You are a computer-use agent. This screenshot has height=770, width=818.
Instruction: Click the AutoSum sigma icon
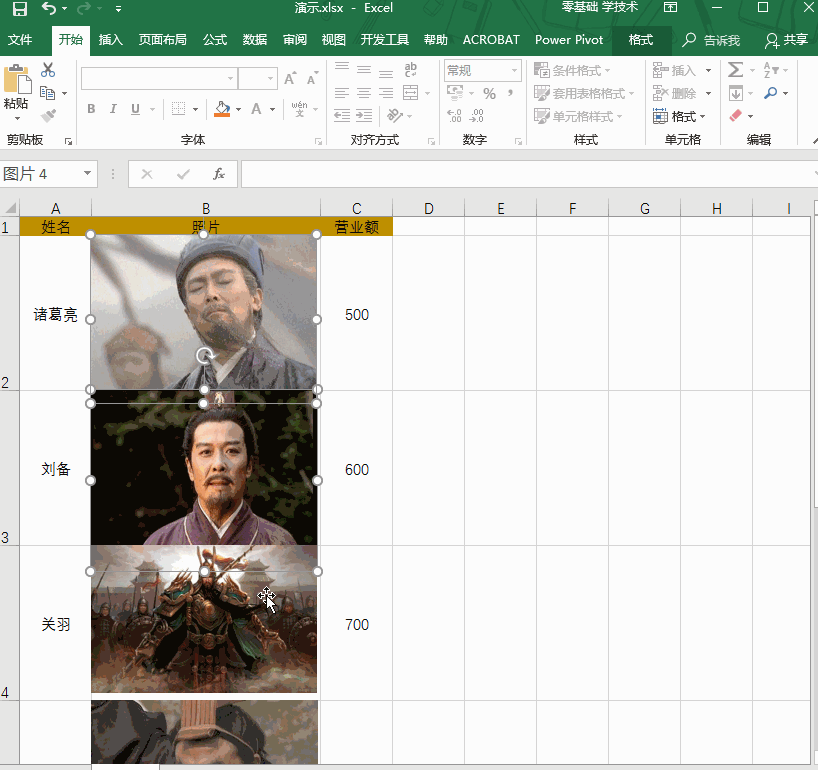[736, 70]
